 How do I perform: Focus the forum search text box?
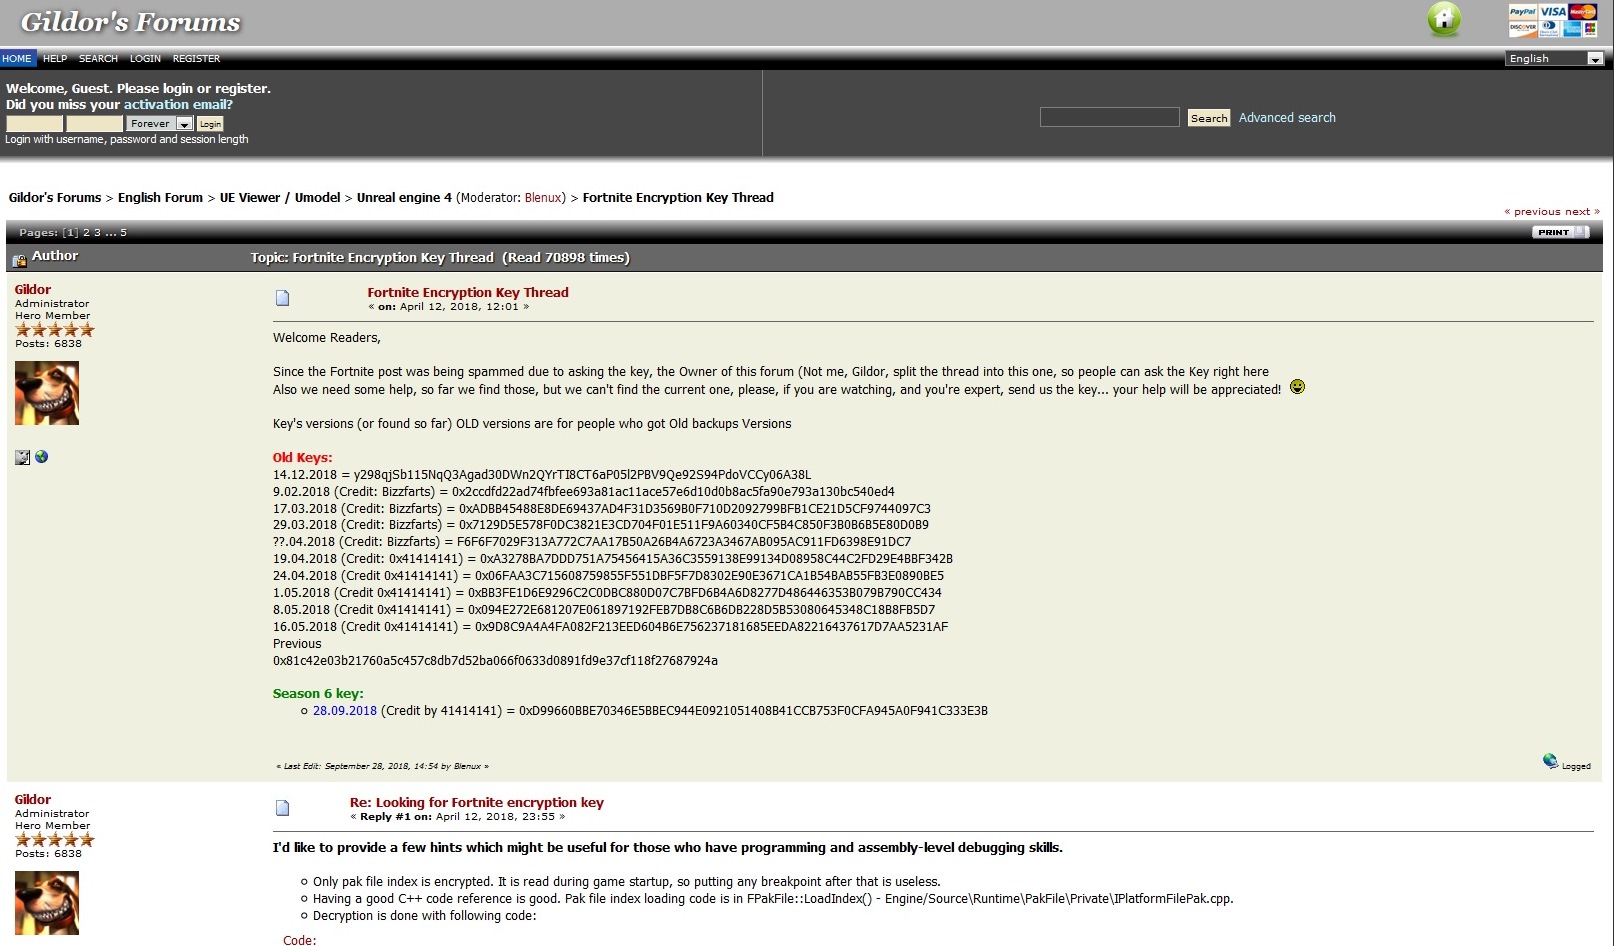point(1110,117)
